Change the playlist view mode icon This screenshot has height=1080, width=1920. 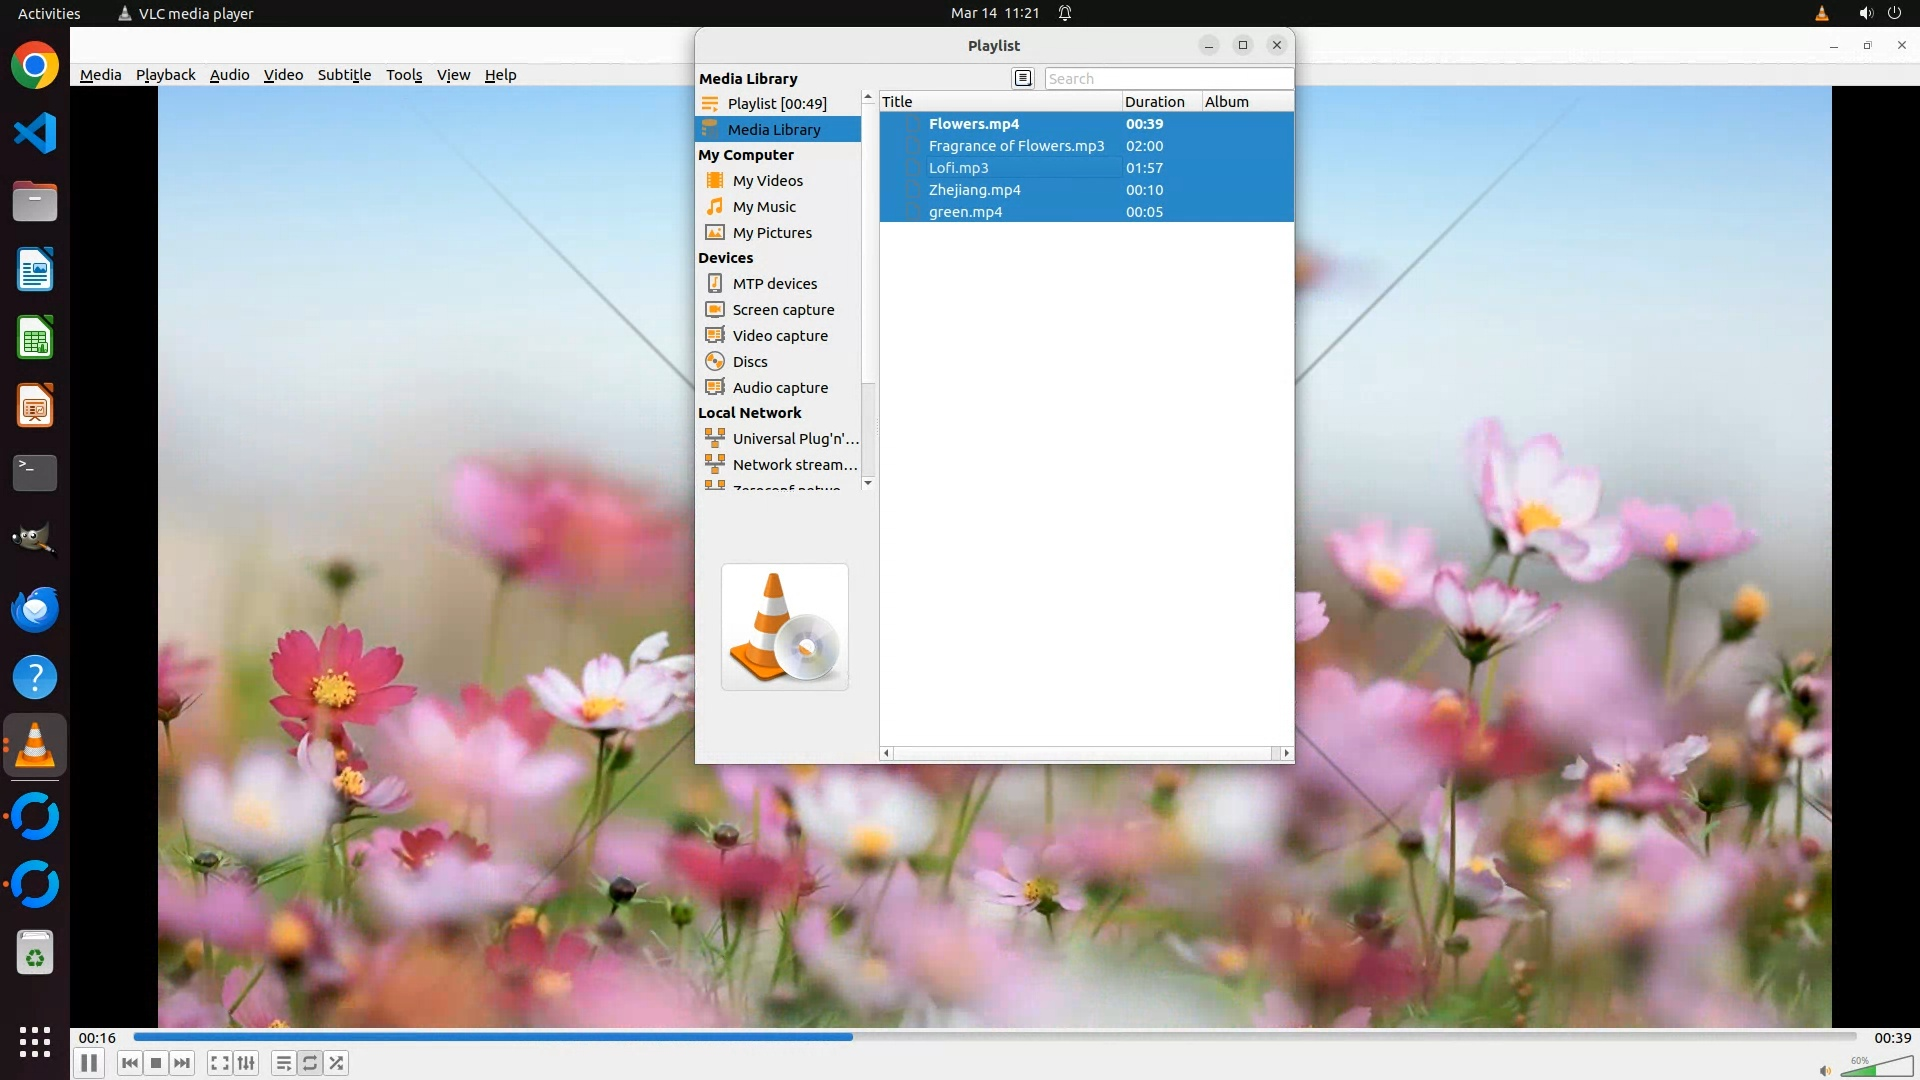[1022, 78]
